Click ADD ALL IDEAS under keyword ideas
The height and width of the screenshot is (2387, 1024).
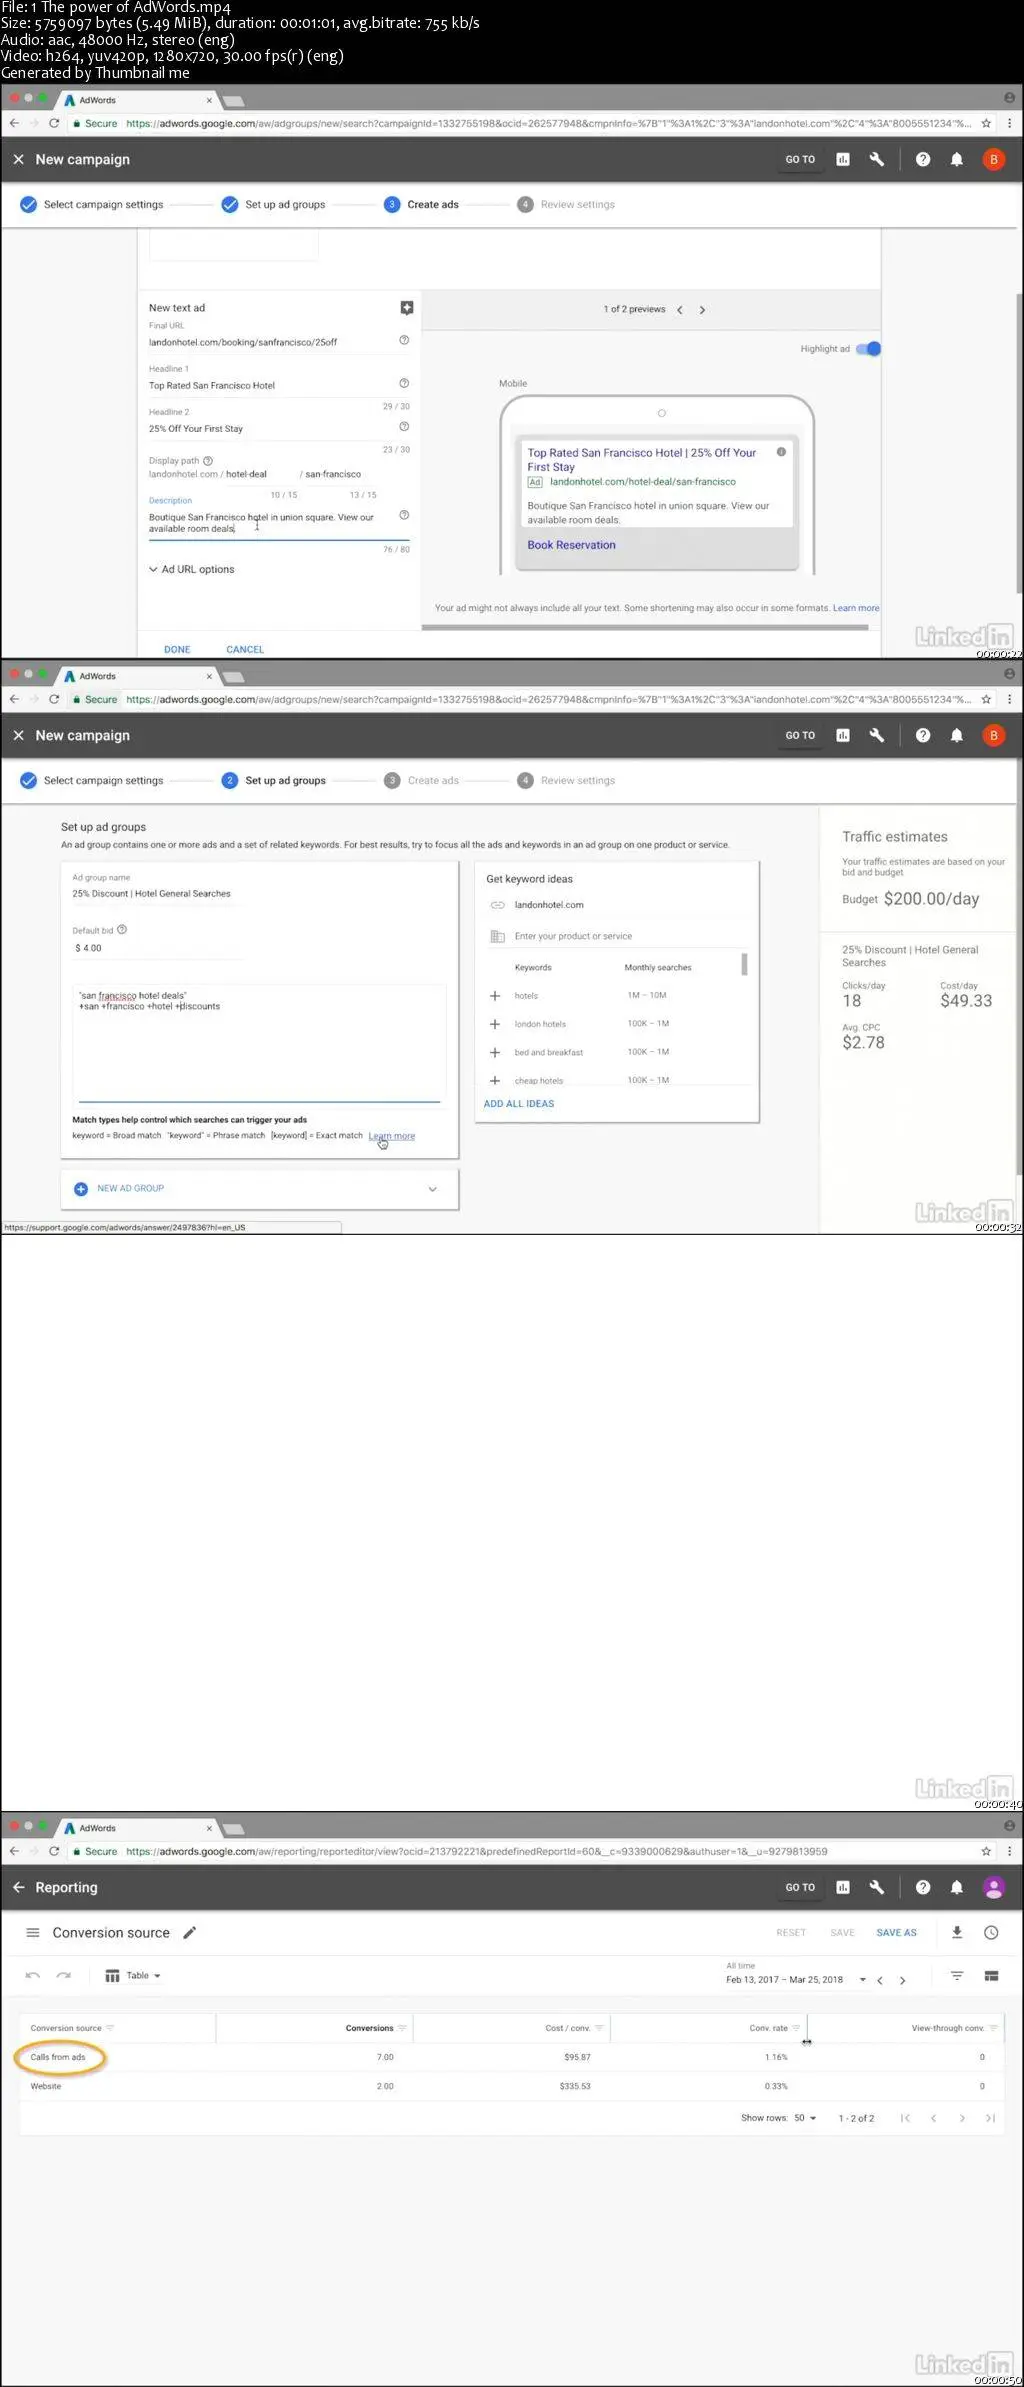[519, 1104]
